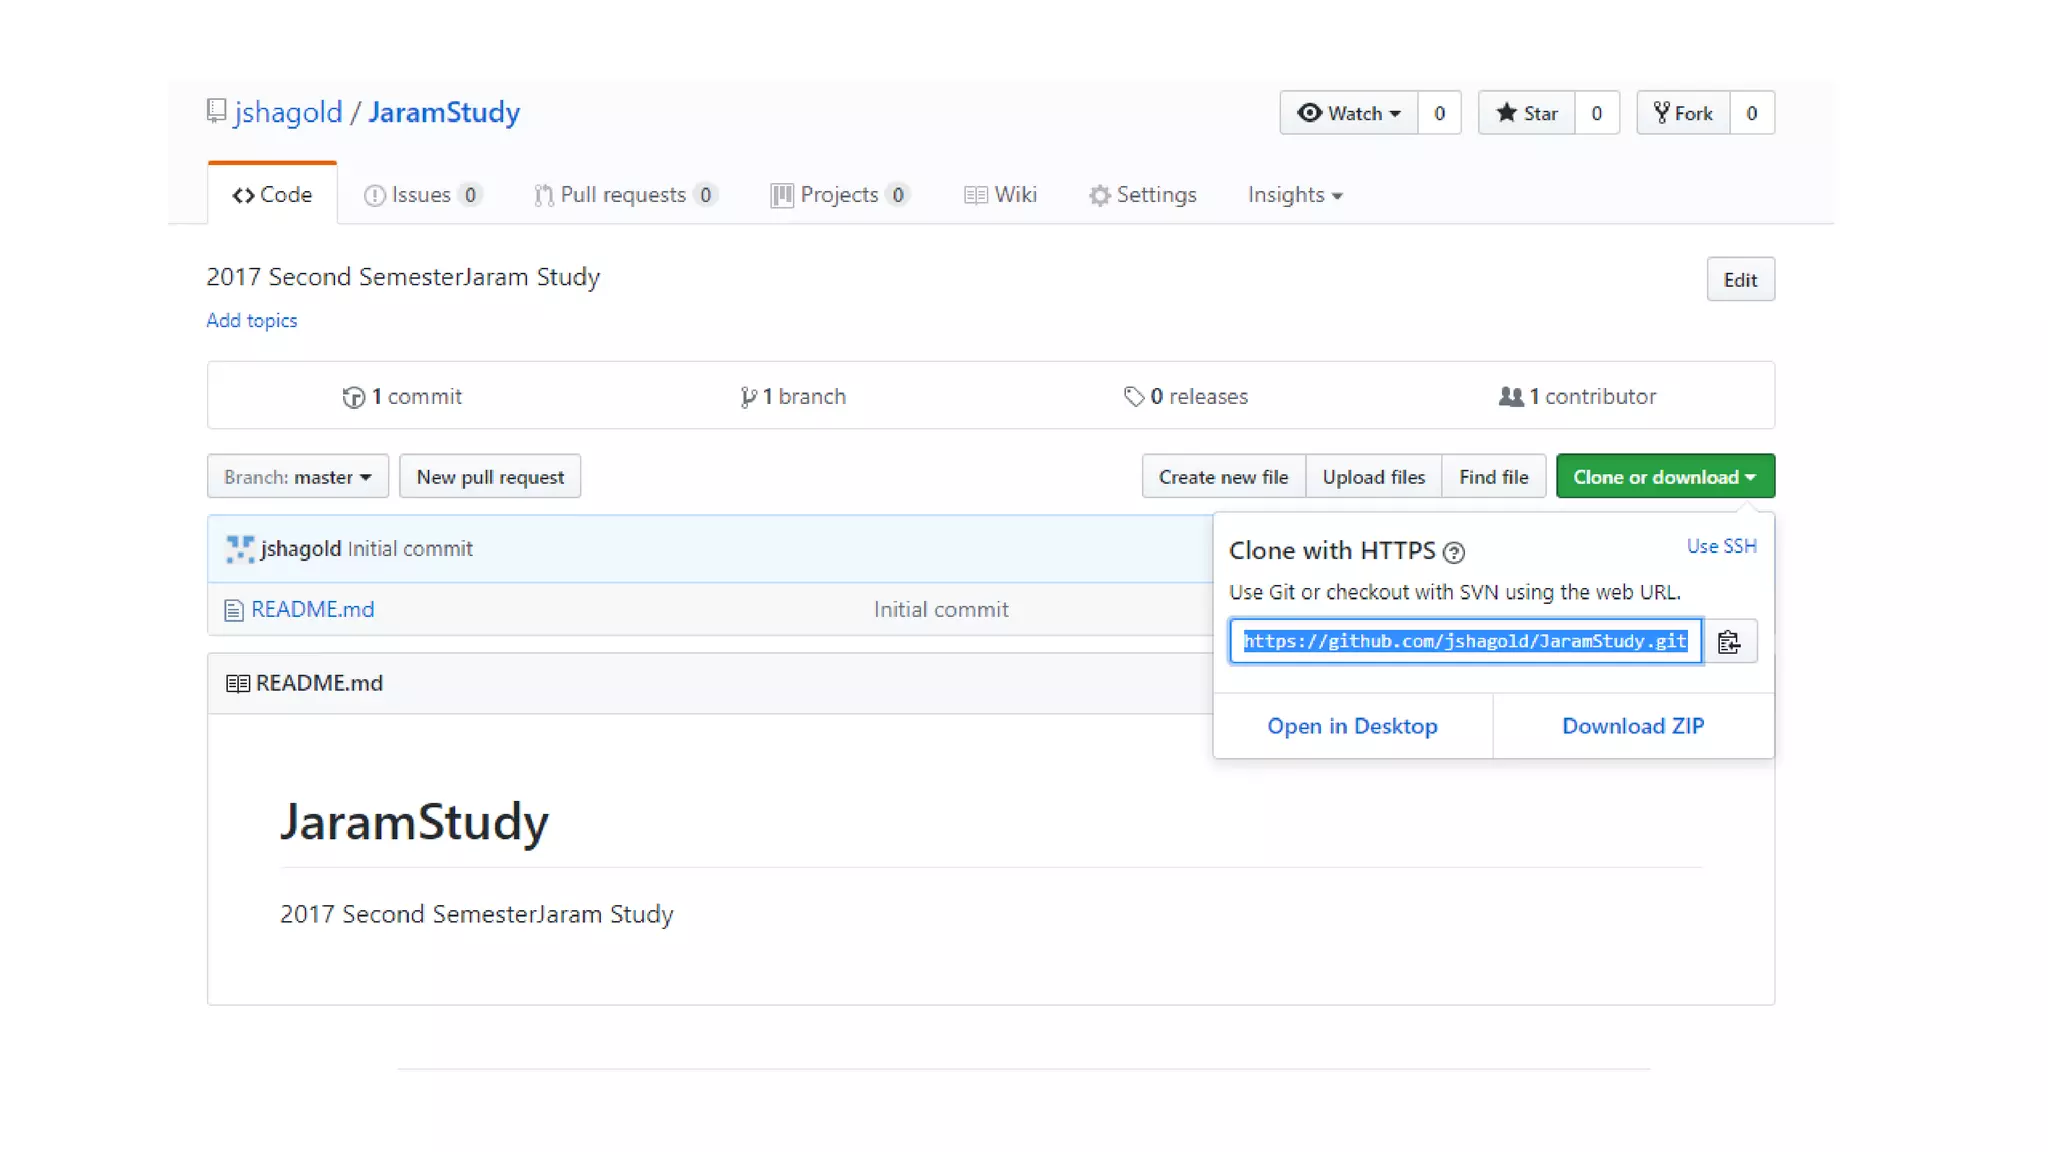Click the Create new file button
Viewport: 2048px width, 1152px height.
tap(1223, 477)
